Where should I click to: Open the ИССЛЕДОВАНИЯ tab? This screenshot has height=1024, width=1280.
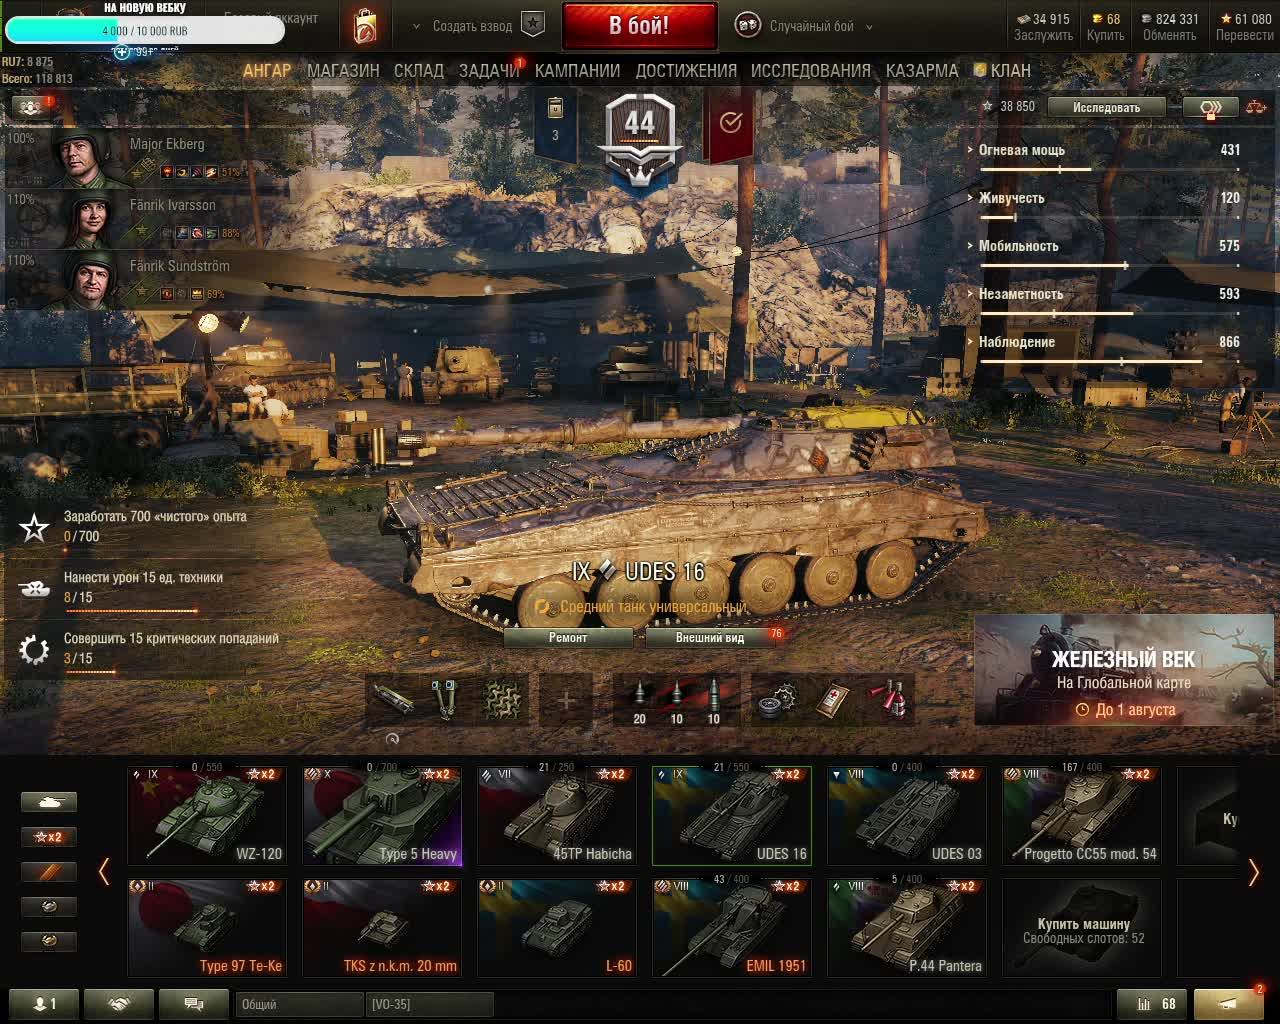coord(810,70)
